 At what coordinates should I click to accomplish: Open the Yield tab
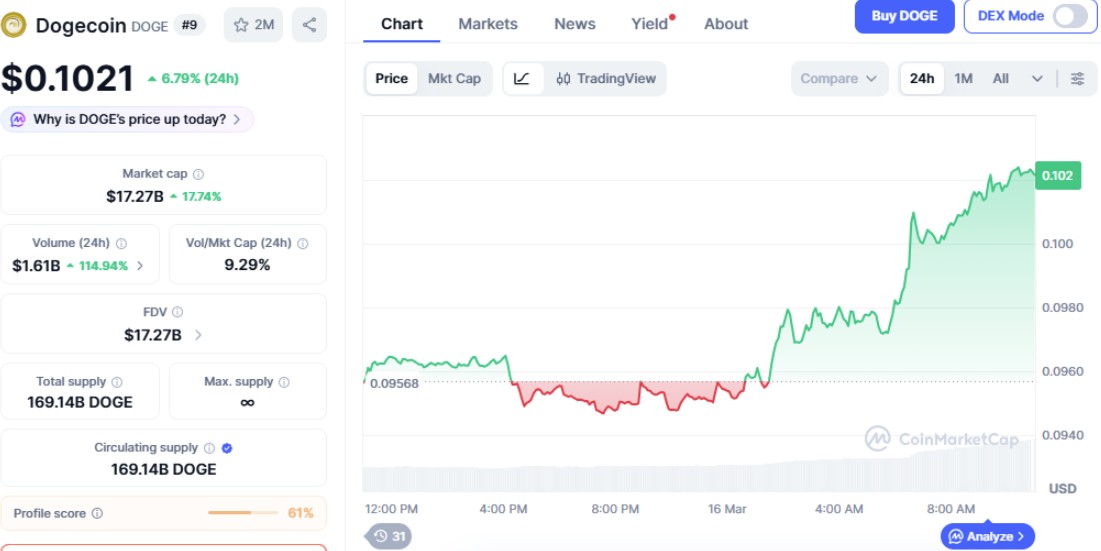[x=650, y=24]
